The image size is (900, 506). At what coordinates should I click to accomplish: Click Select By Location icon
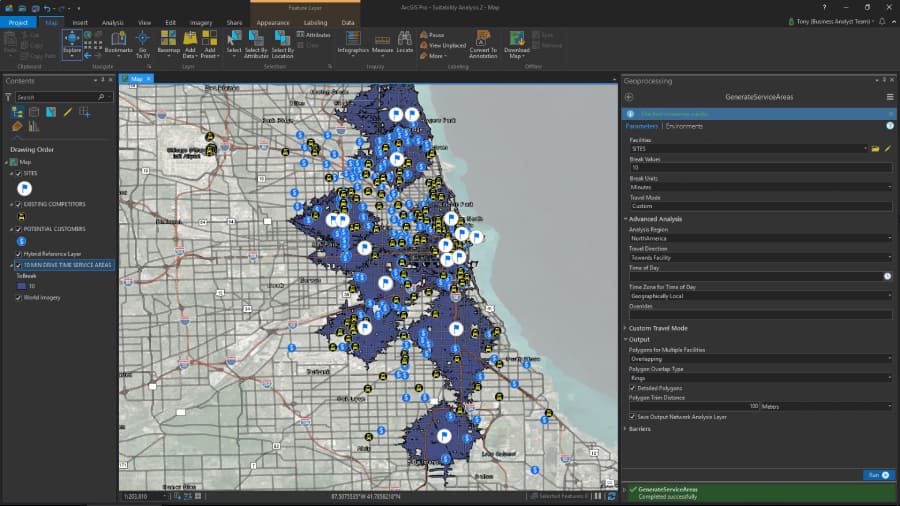pos(283,38)
